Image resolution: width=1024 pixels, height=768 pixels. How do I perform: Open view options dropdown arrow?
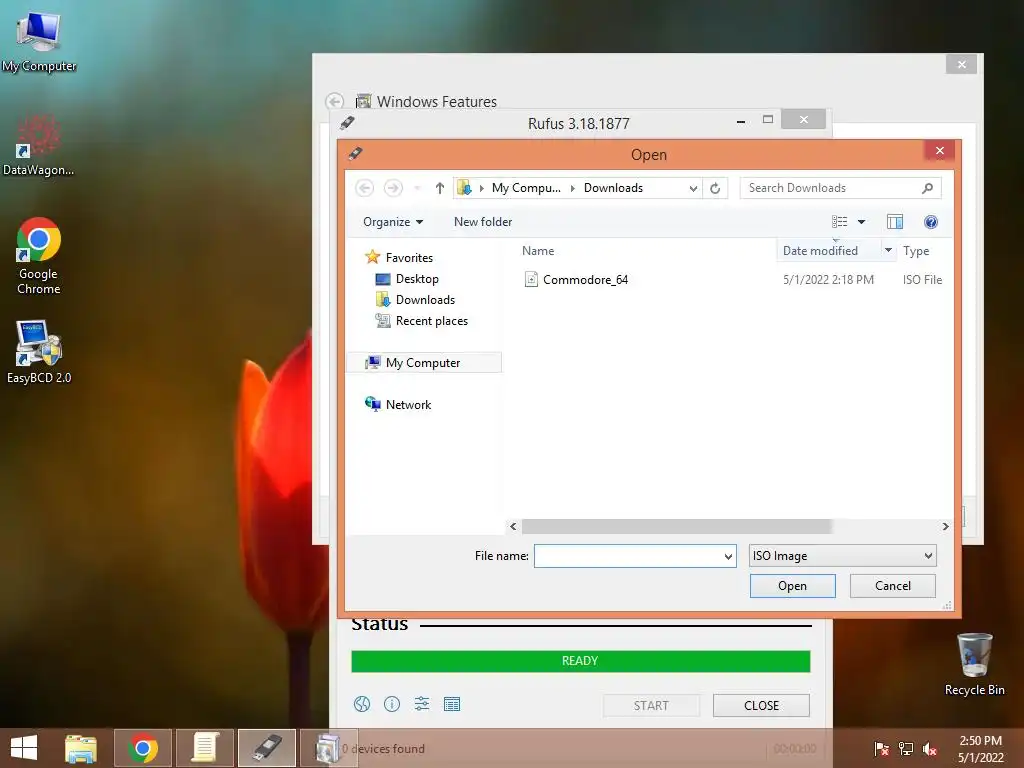pyautogui.click(x=861, y=222)
